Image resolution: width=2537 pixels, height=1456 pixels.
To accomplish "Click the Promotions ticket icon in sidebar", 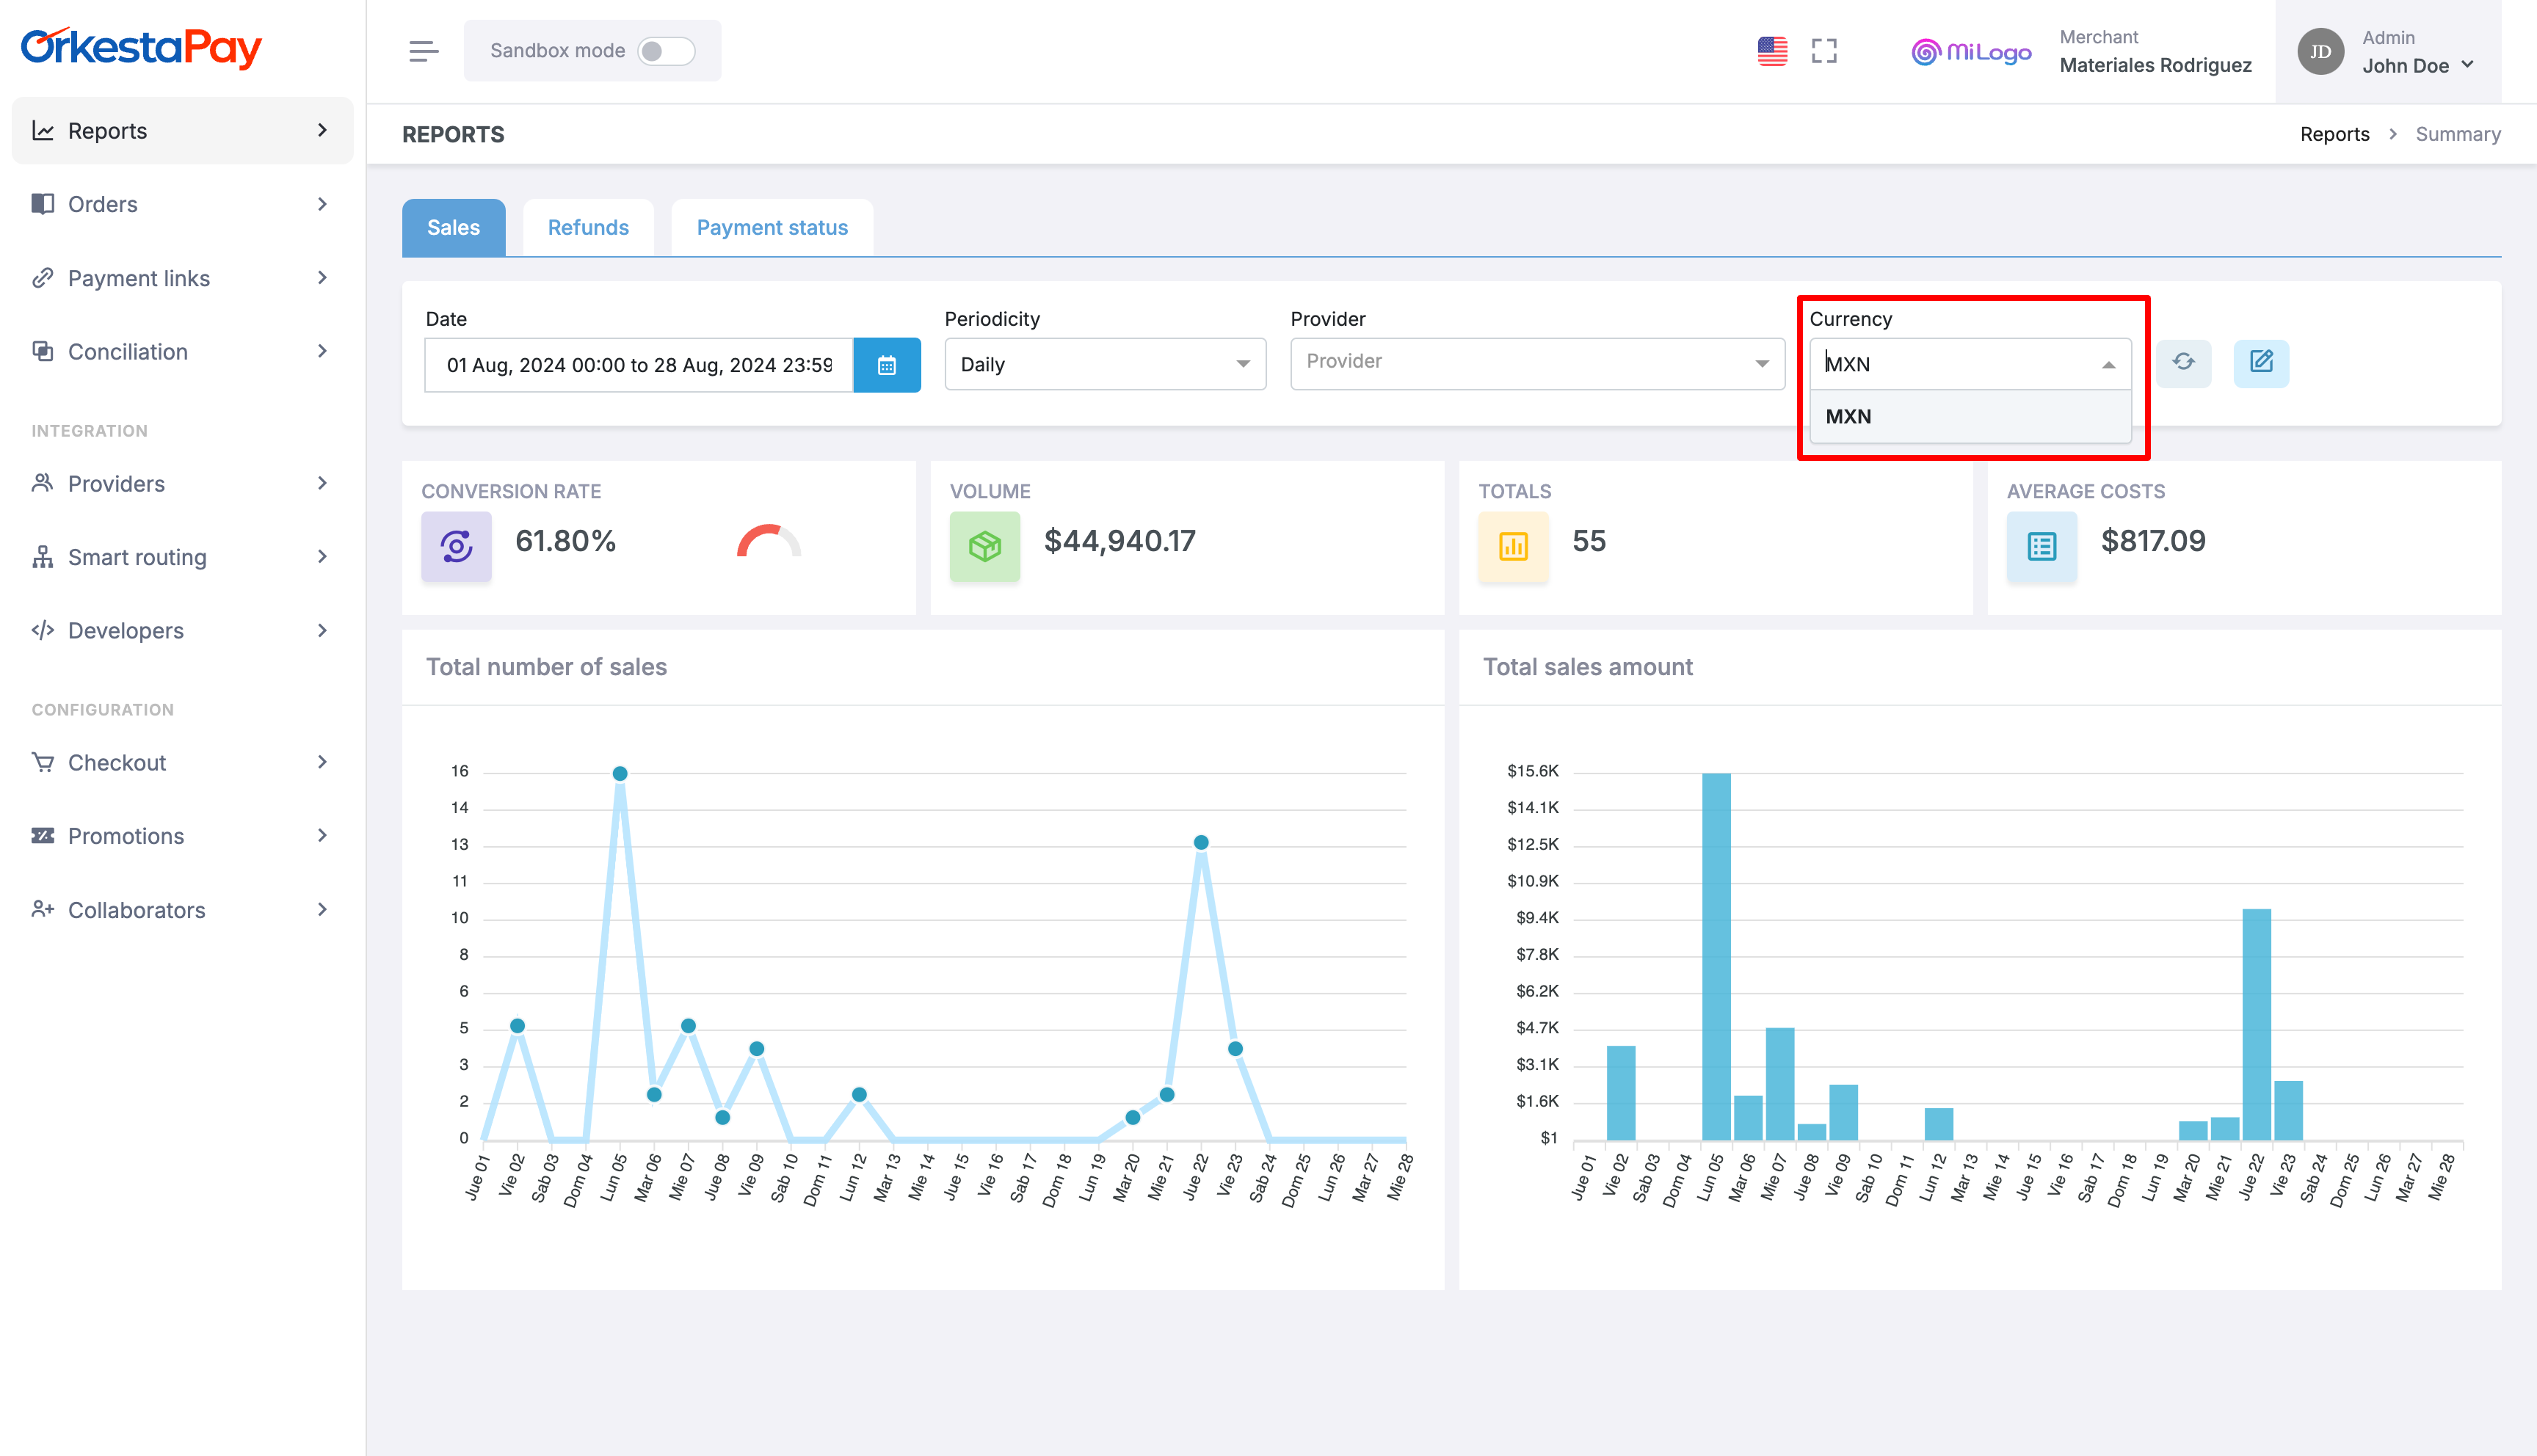I will pos(42,836).
